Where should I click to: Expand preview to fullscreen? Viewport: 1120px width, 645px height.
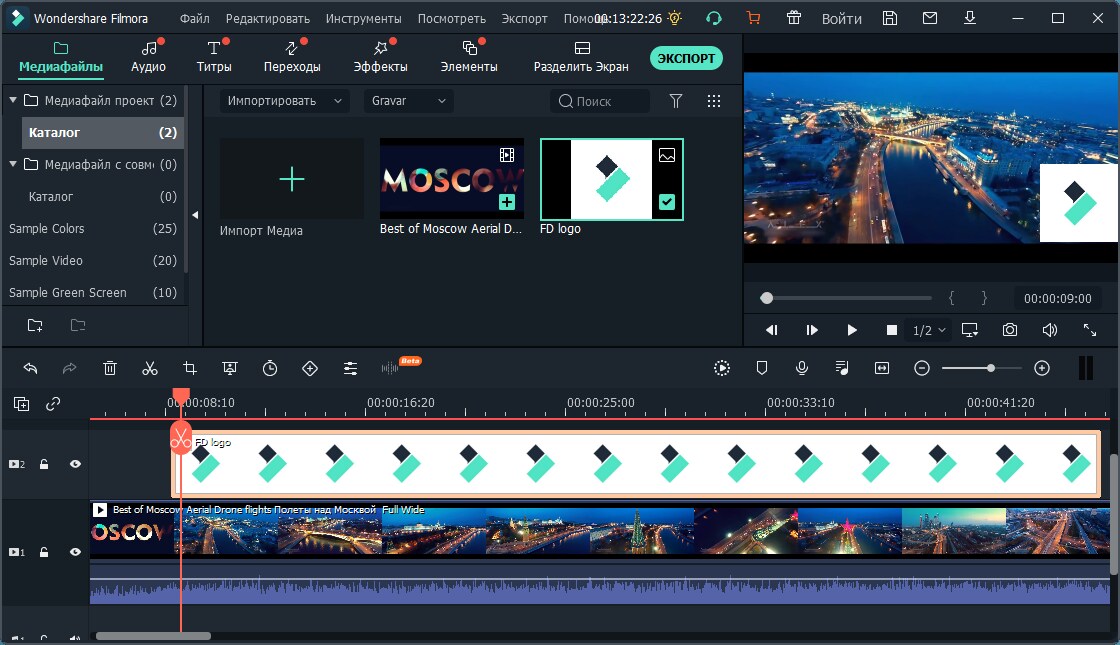coord(1089,329)
